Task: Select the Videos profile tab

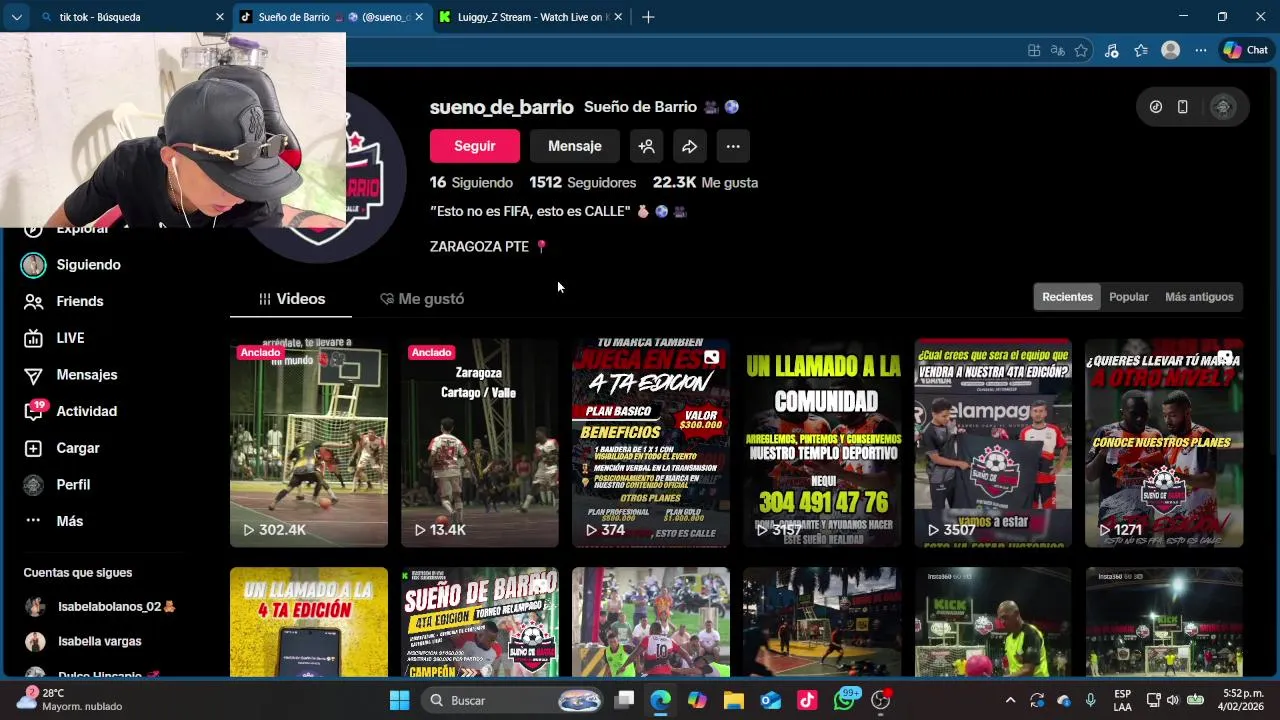Action: tap(291, 299)
